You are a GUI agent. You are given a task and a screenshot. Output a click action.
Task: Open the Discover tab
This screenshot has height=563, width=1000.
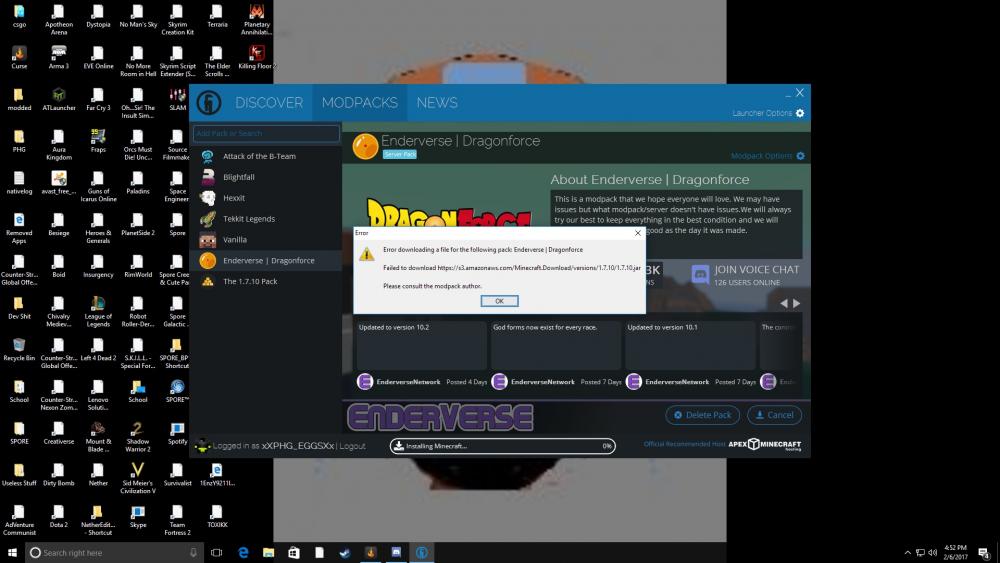tap(268, 103)
